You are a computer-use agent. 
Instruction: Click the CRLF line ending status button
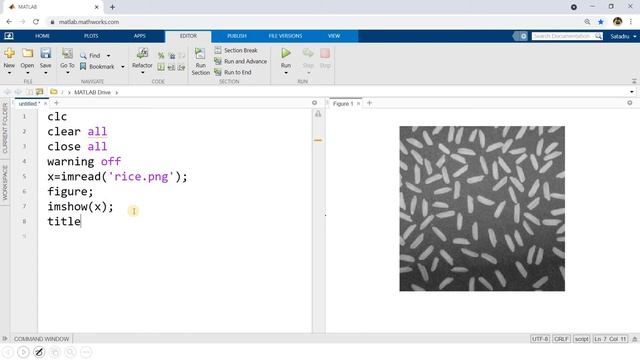(x=561, y=339)
